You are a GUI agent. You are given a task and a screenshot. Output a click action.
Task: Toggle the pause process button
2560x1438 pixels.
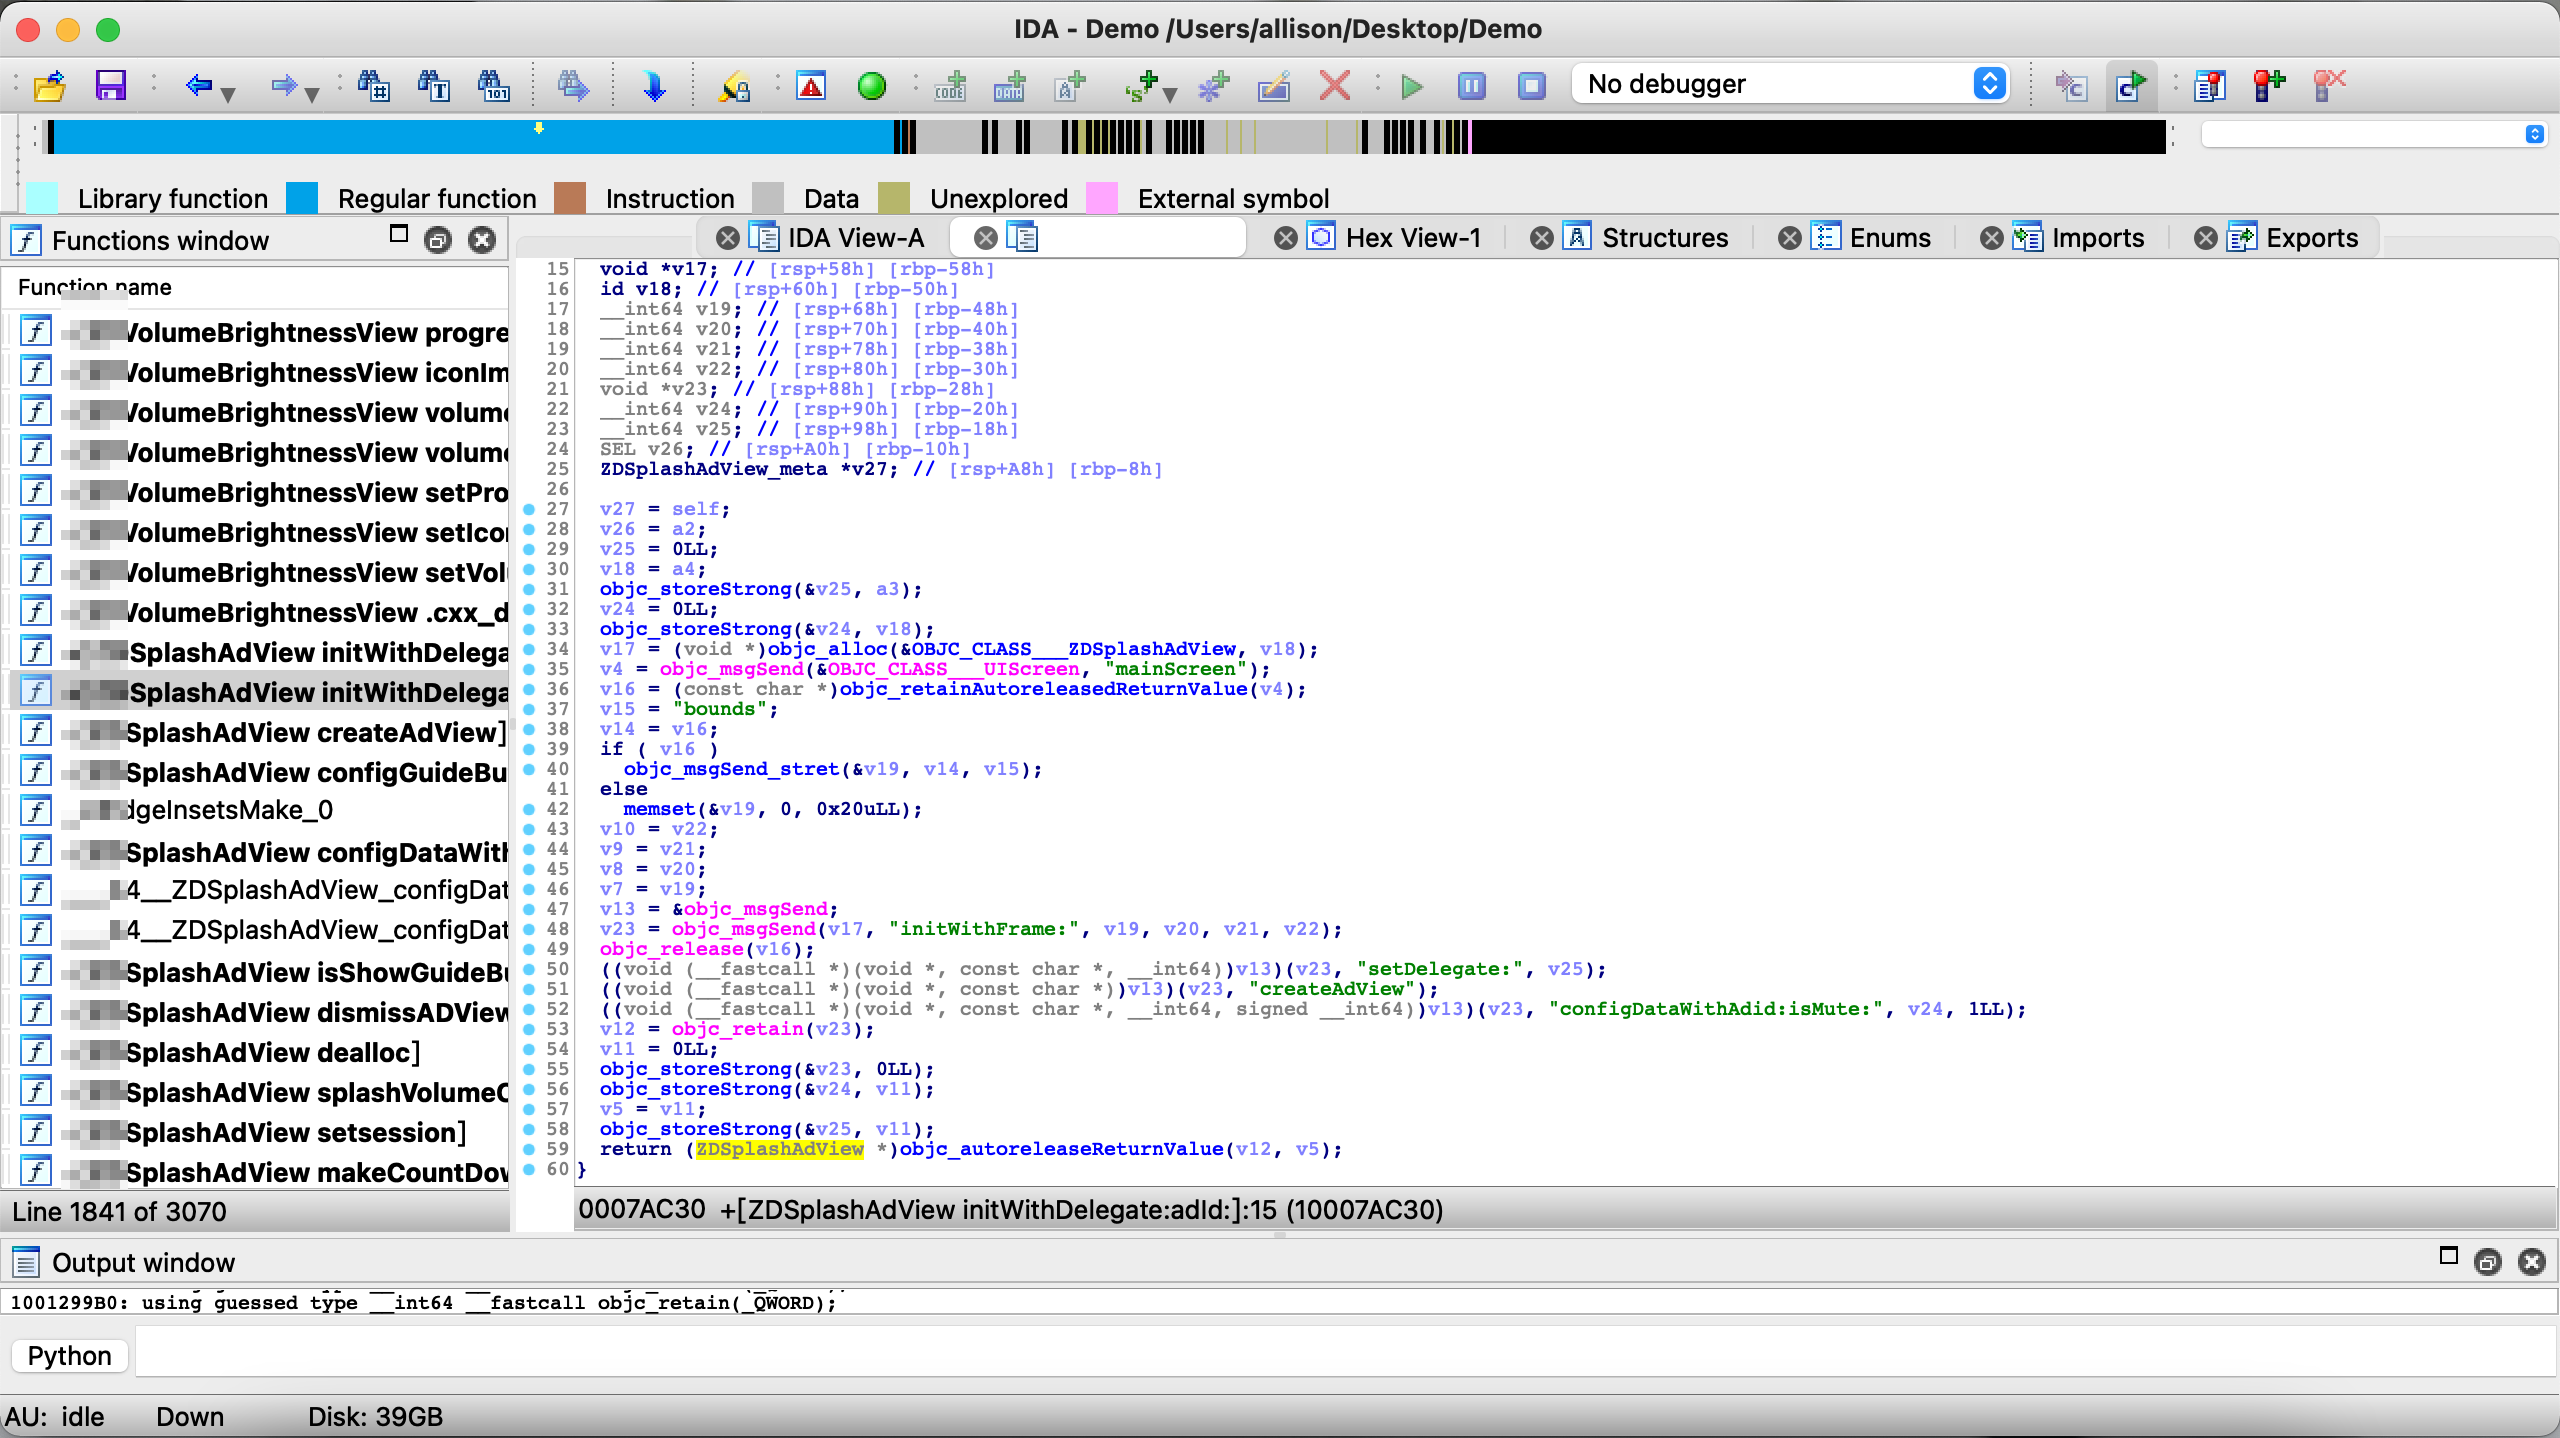pos(1471,86)
